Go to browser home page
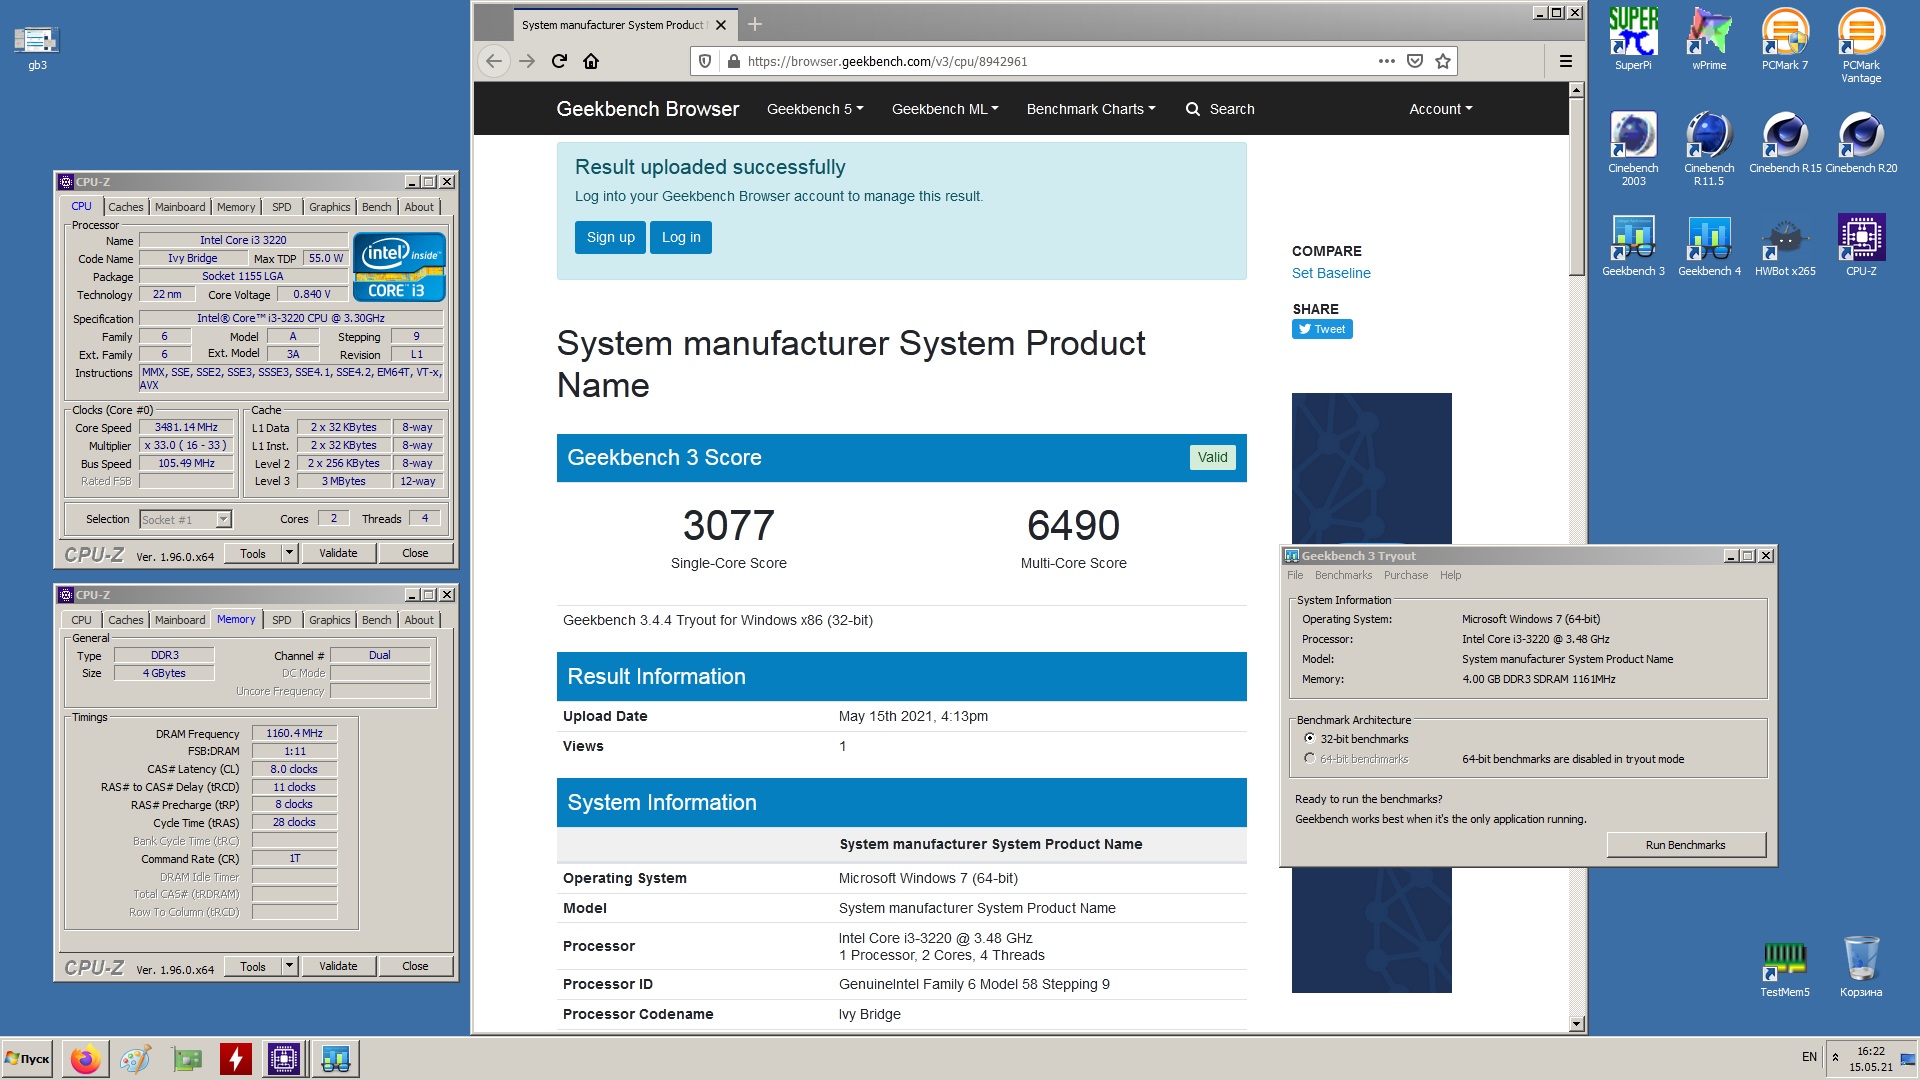 click(591, 61)
